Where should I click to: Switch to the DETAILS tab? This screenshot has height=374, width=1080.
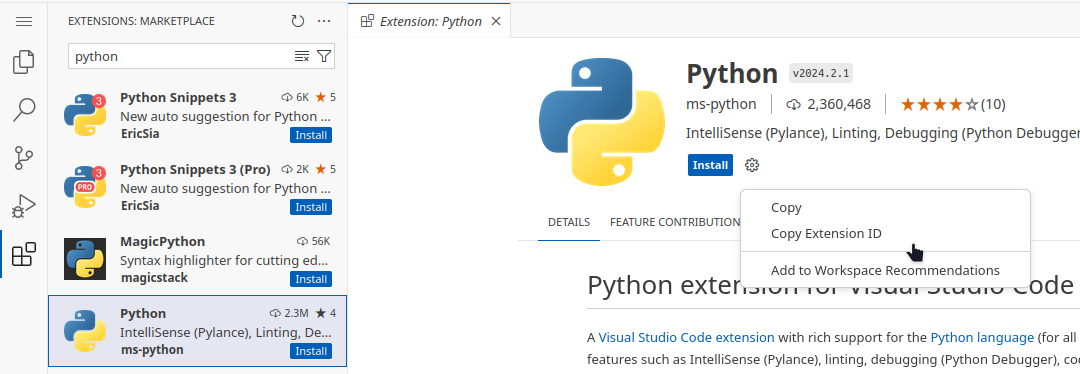569,222
